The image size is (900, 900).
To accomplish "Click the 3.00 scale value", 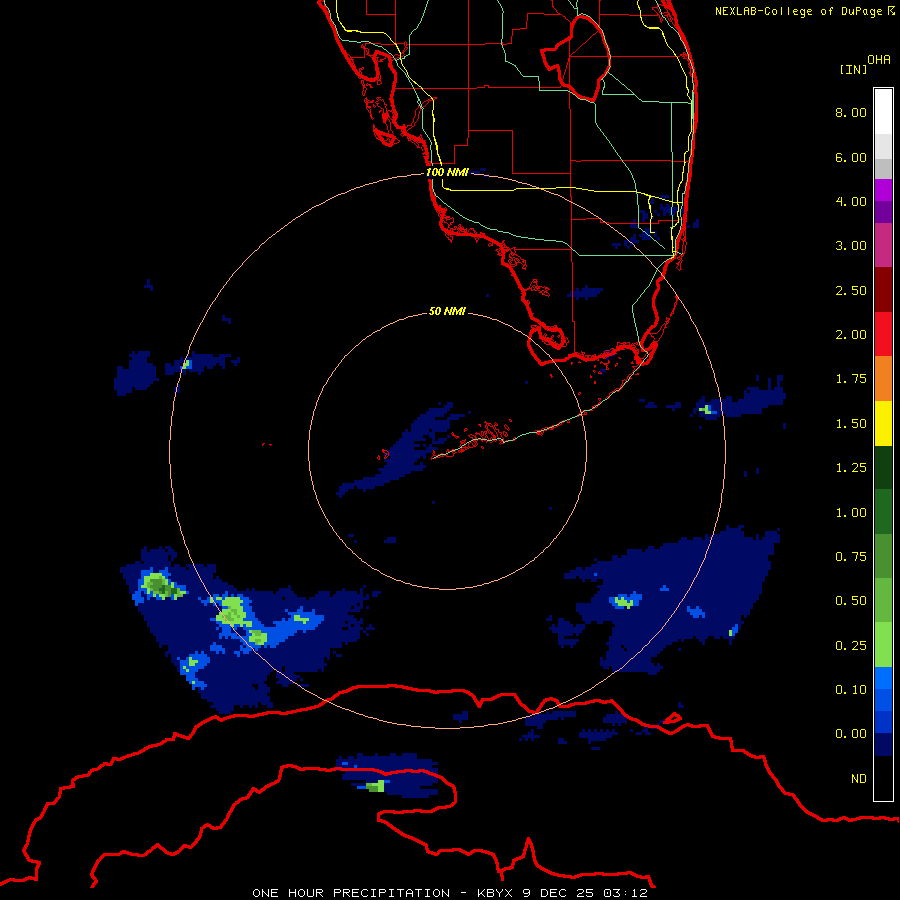I will 851,246.
